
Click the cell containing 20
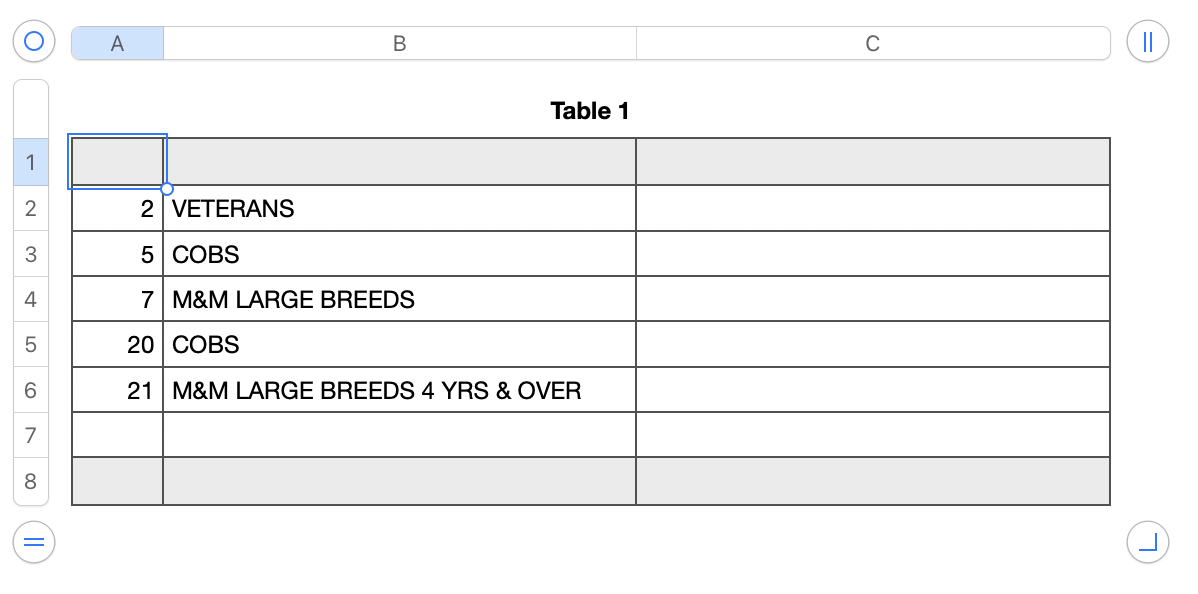click(117, 345)
